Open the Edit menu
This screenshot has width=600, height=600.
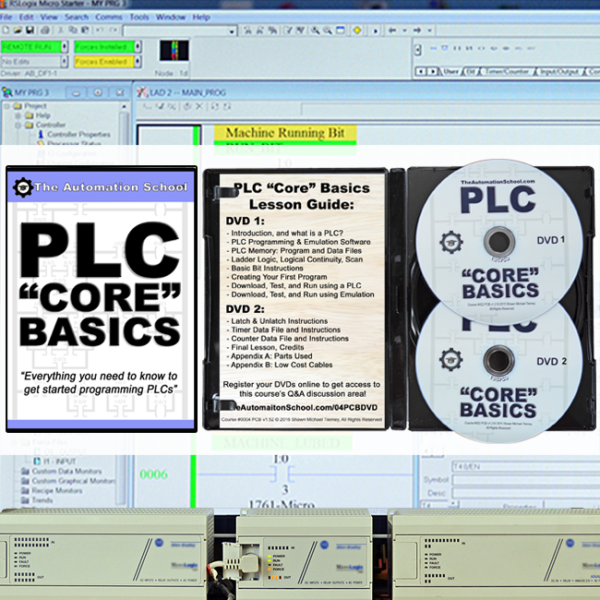(x=26, y=17)
